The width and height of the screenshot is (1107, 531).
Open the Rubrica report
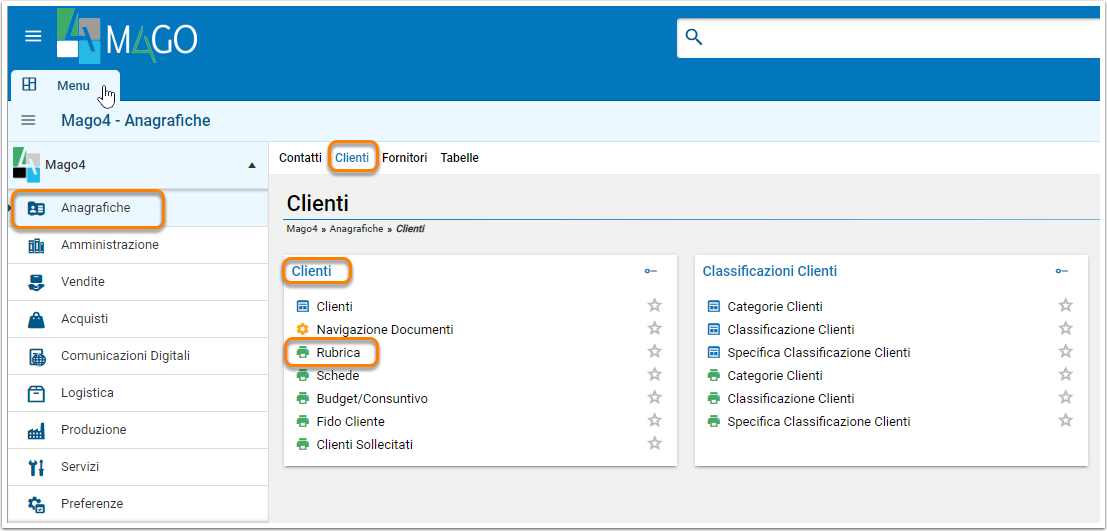click(x=338, y=352)
